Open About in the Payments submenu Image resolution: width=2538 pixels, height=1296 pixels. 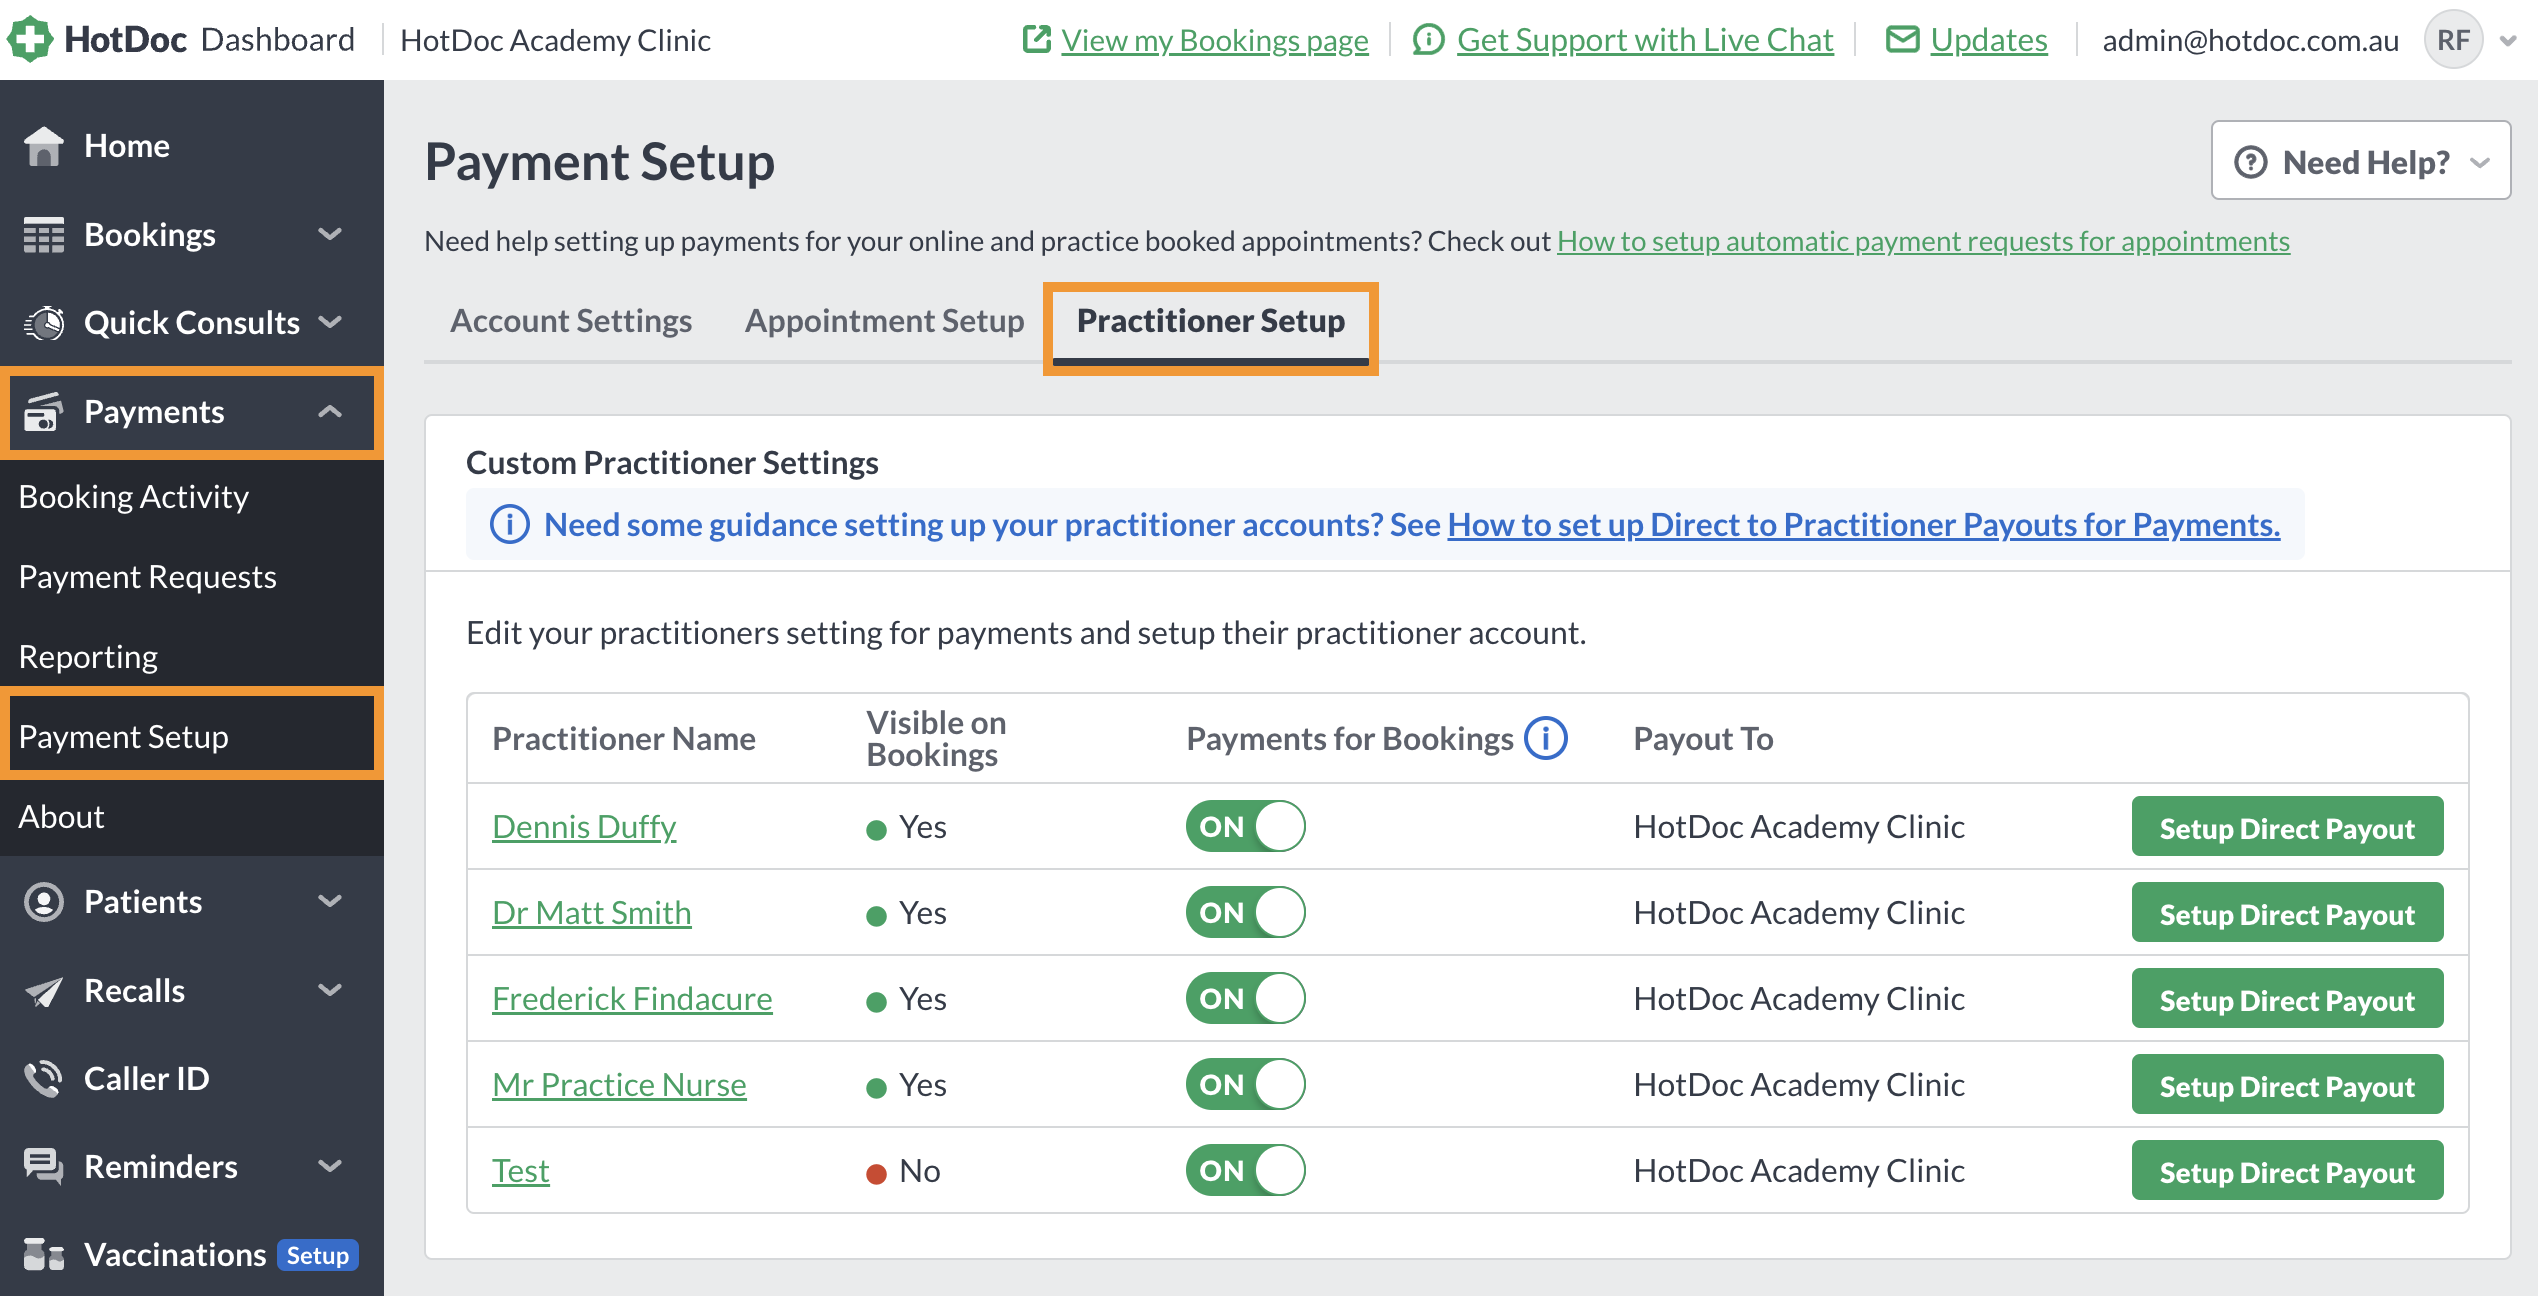[61, 817]
